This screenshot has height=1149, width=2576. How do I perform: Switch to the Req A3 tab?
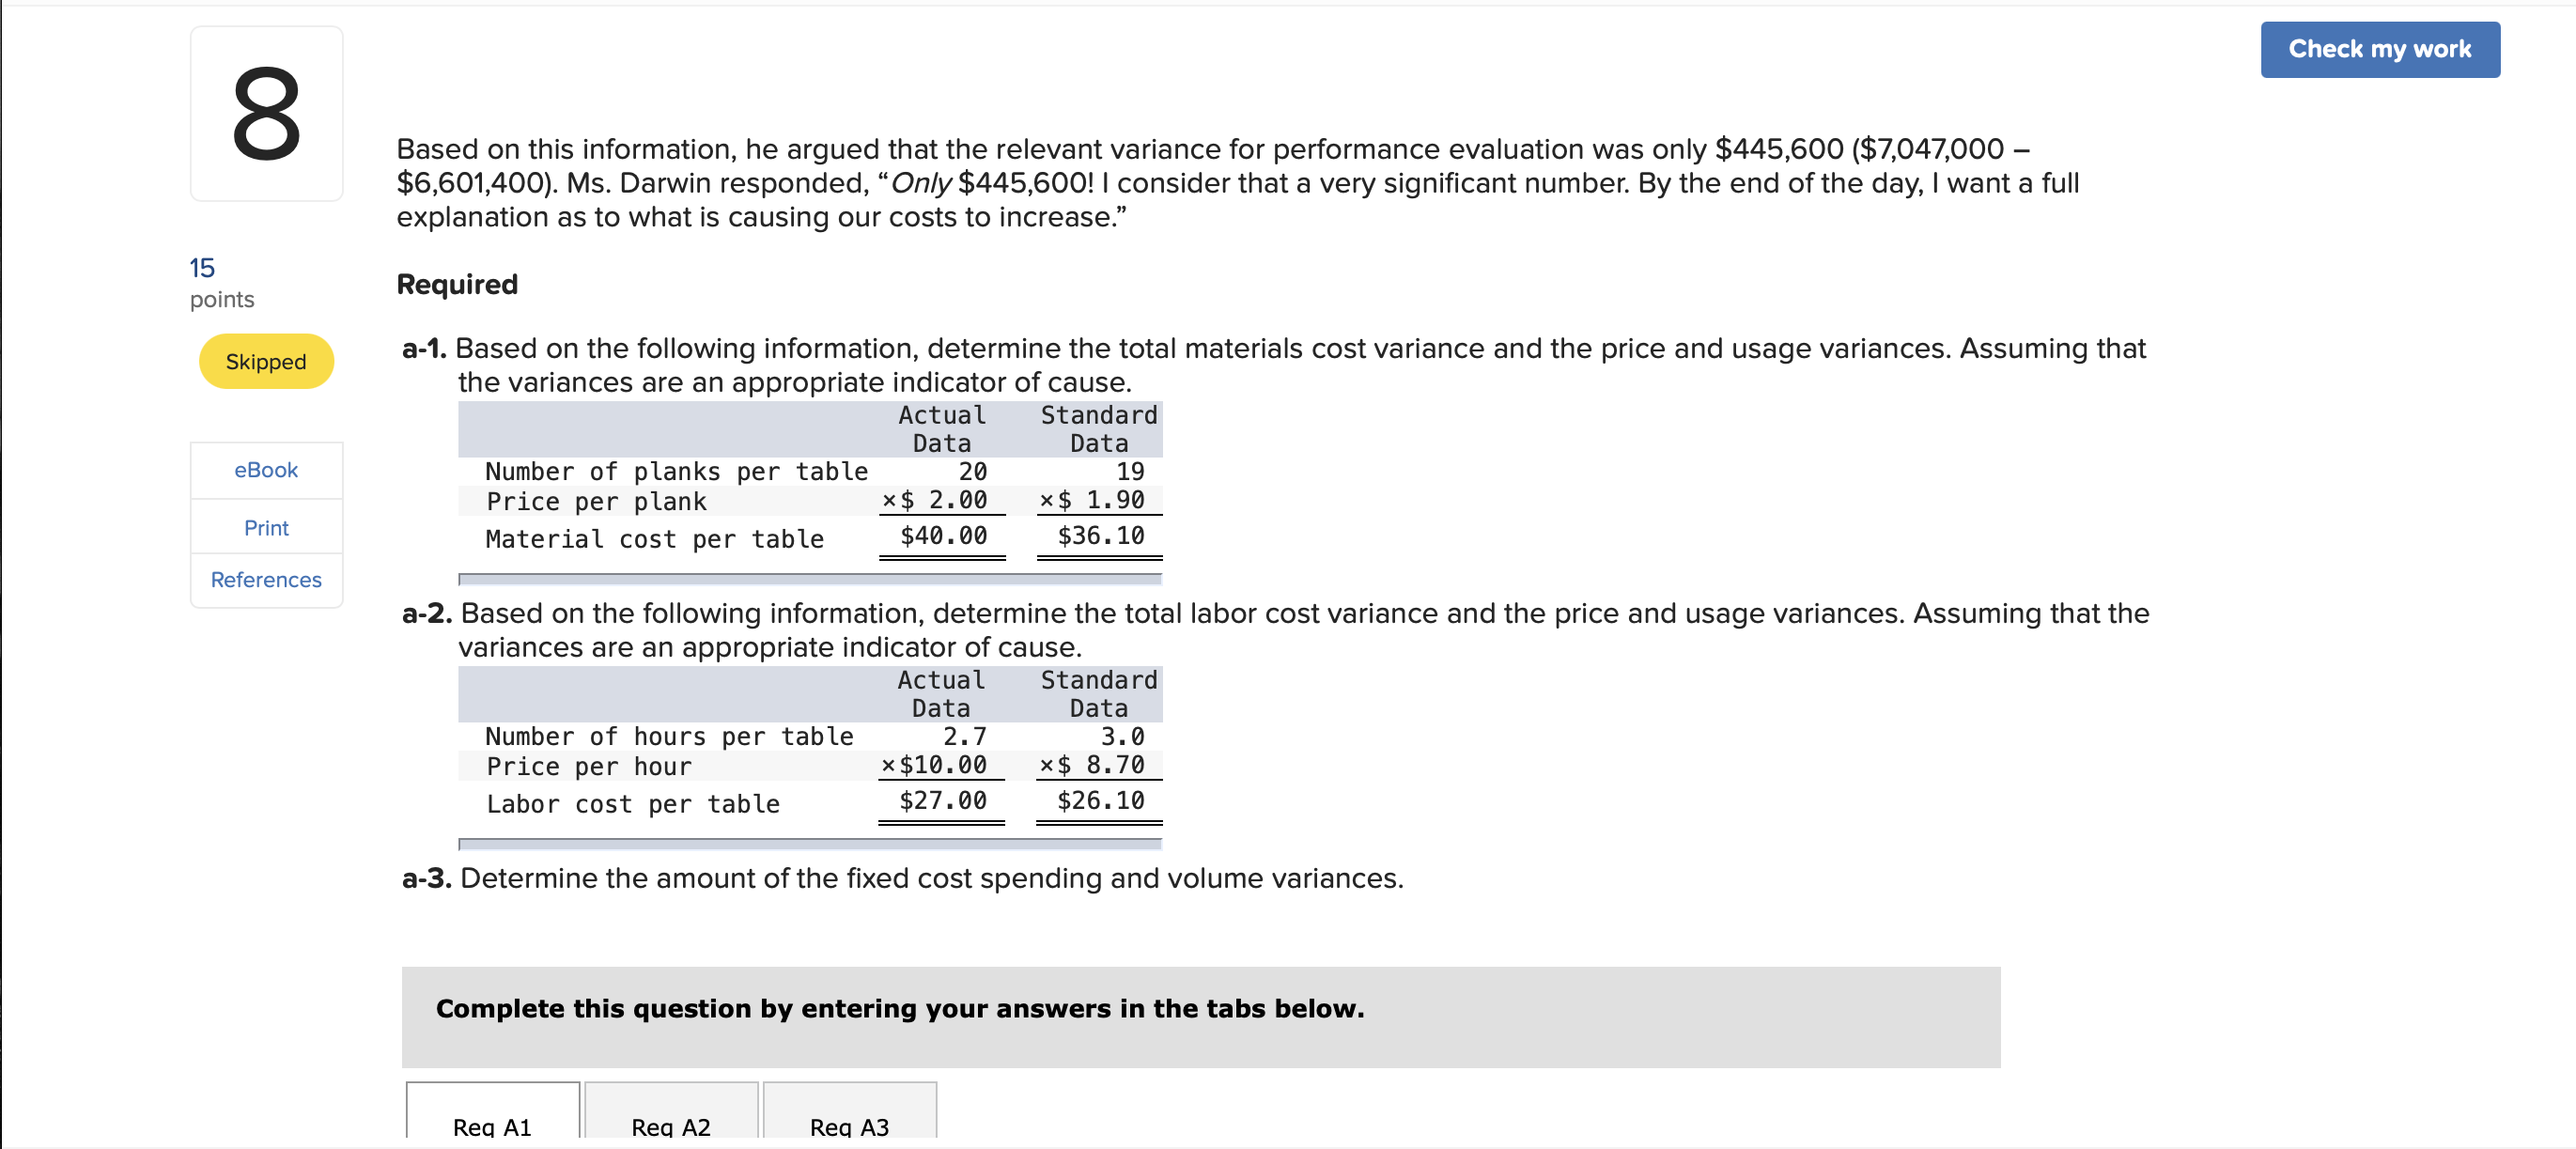coord(848,1126)
